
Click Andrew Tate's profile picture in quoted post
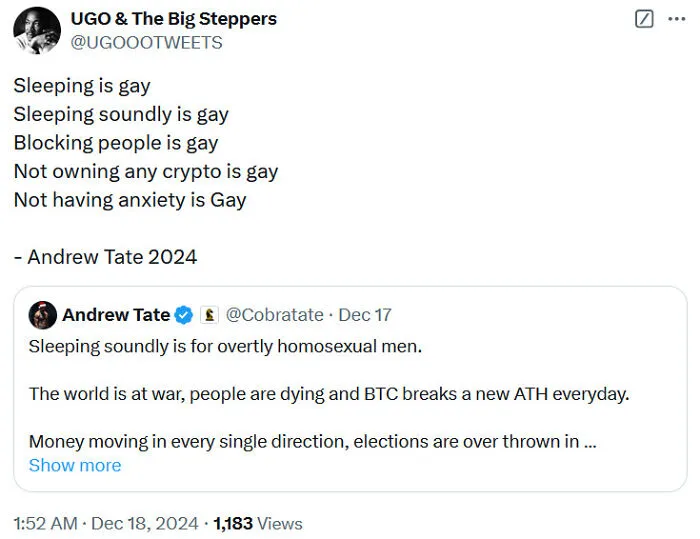click(x=43, y=315)
